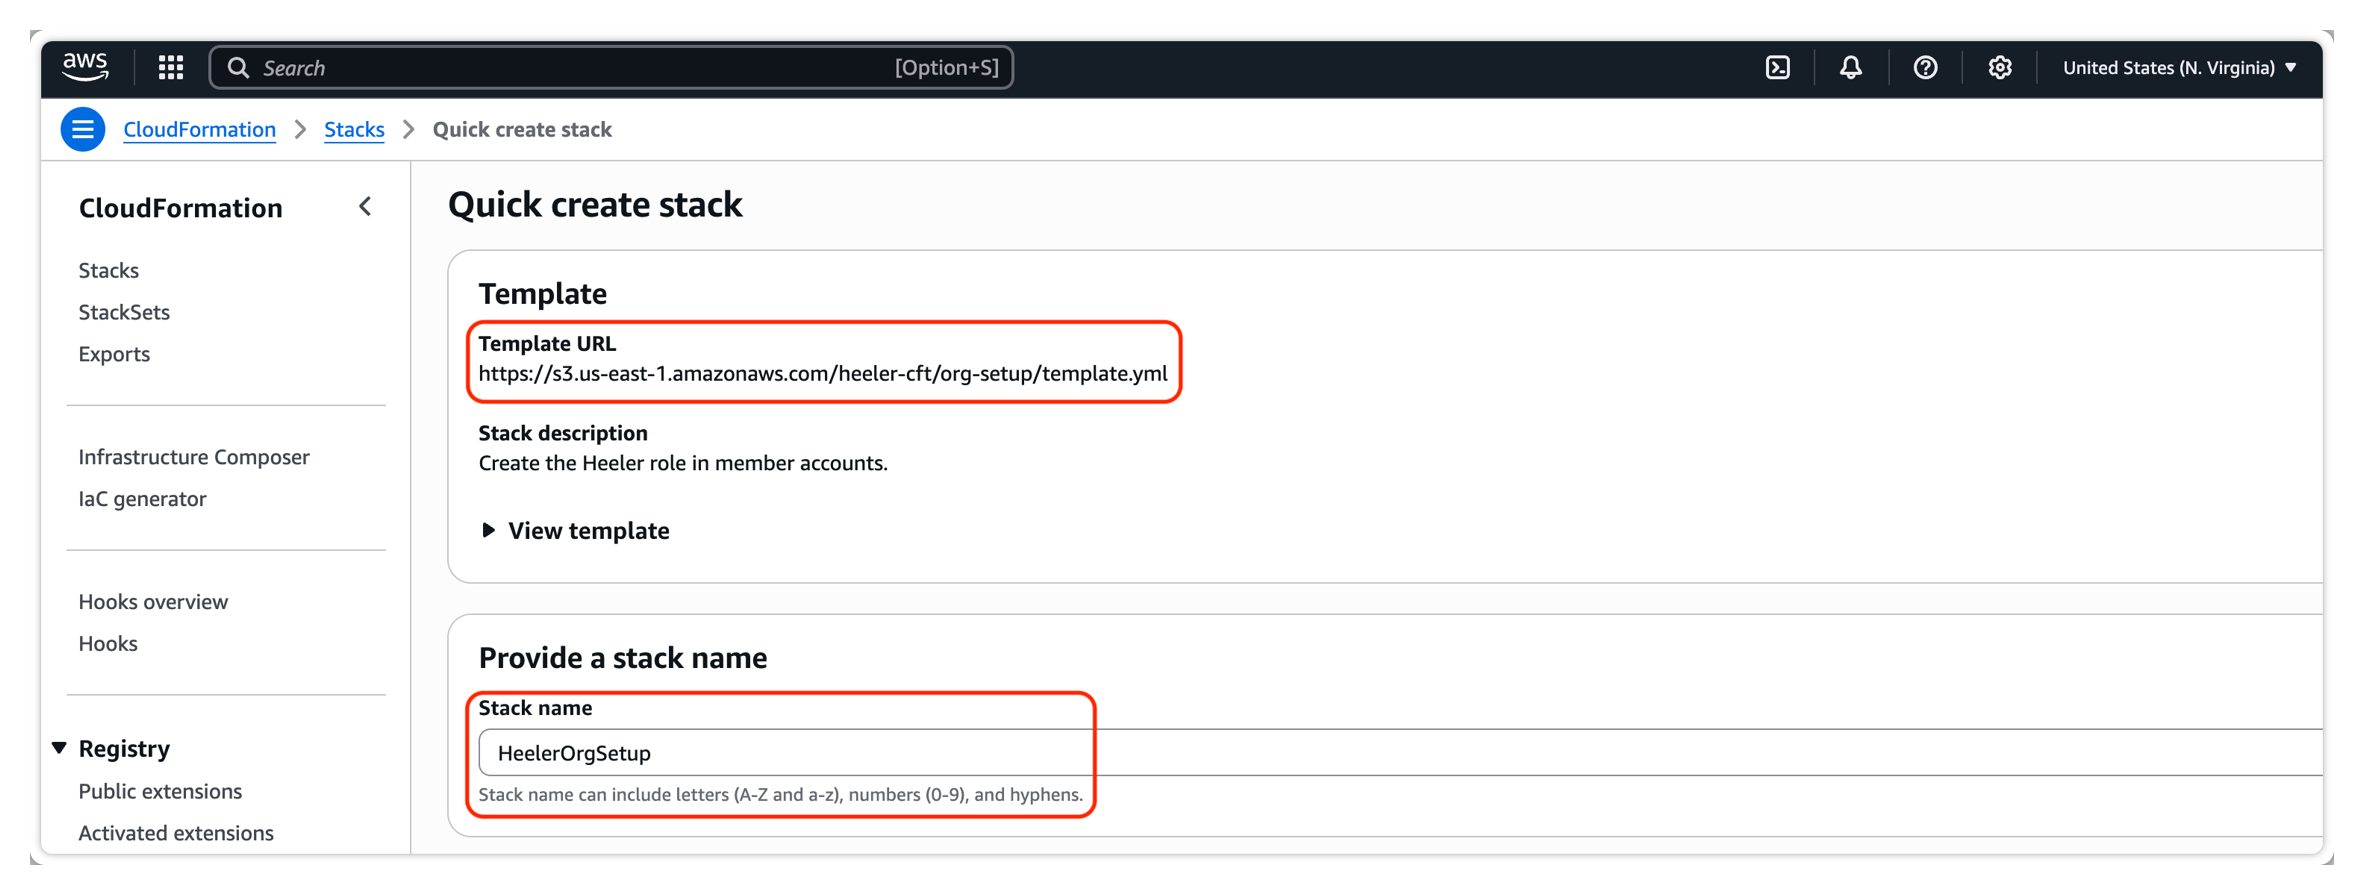
Task: Open CloudShell terminal icon
Action: point(1777,67)
